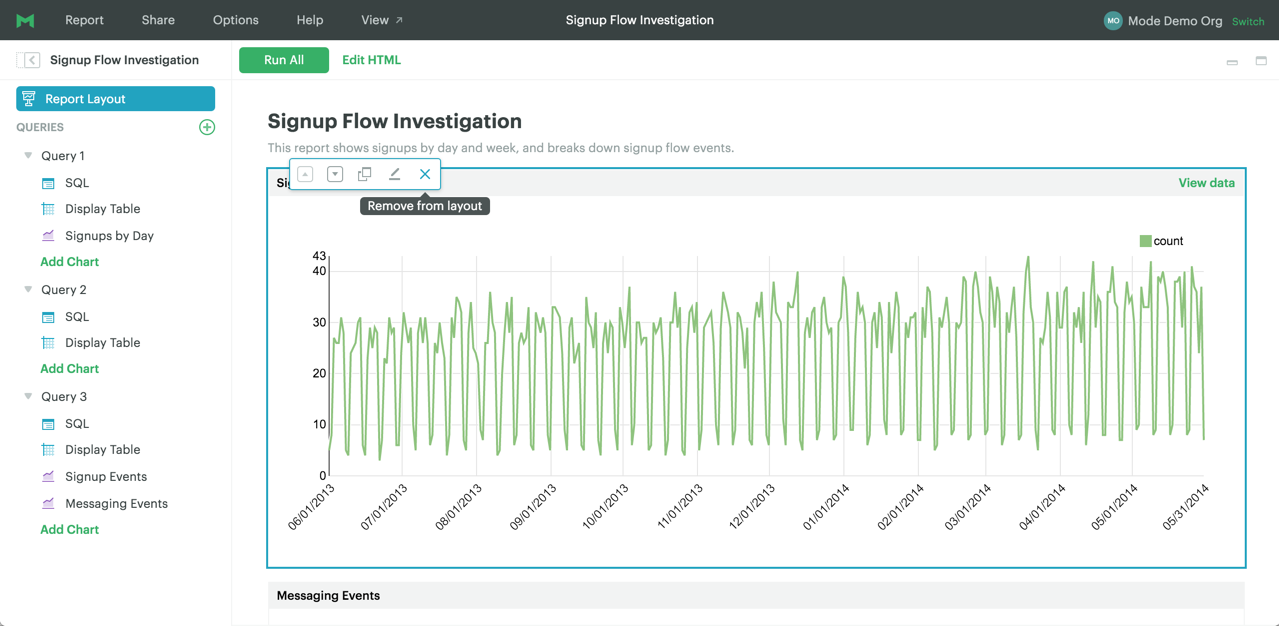
Task: Open the Messaging Events chart in sidebar
Action: [x=116, y=504]
